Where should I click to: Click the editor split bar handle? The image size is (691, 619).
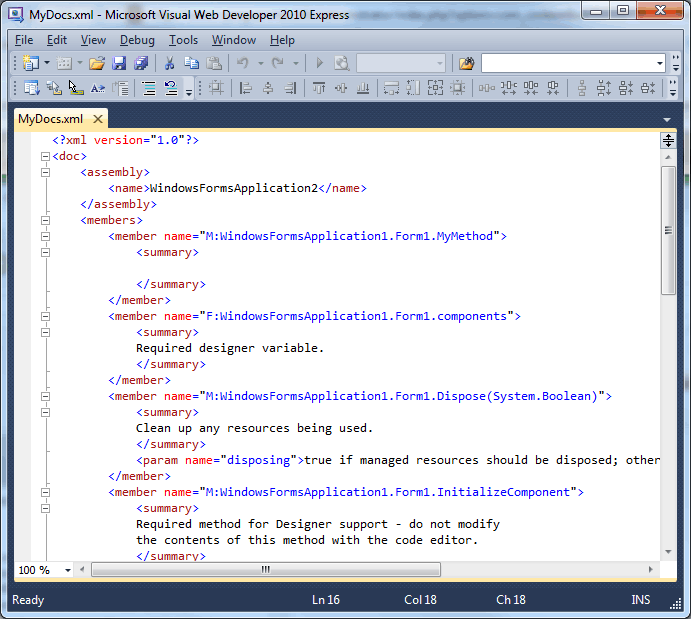coord(668,141)
